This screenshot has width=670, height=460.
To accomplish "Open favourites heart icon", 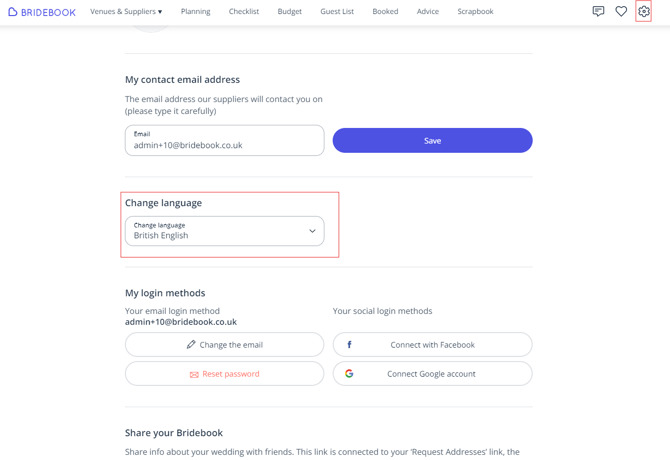I will pos(621,12).
